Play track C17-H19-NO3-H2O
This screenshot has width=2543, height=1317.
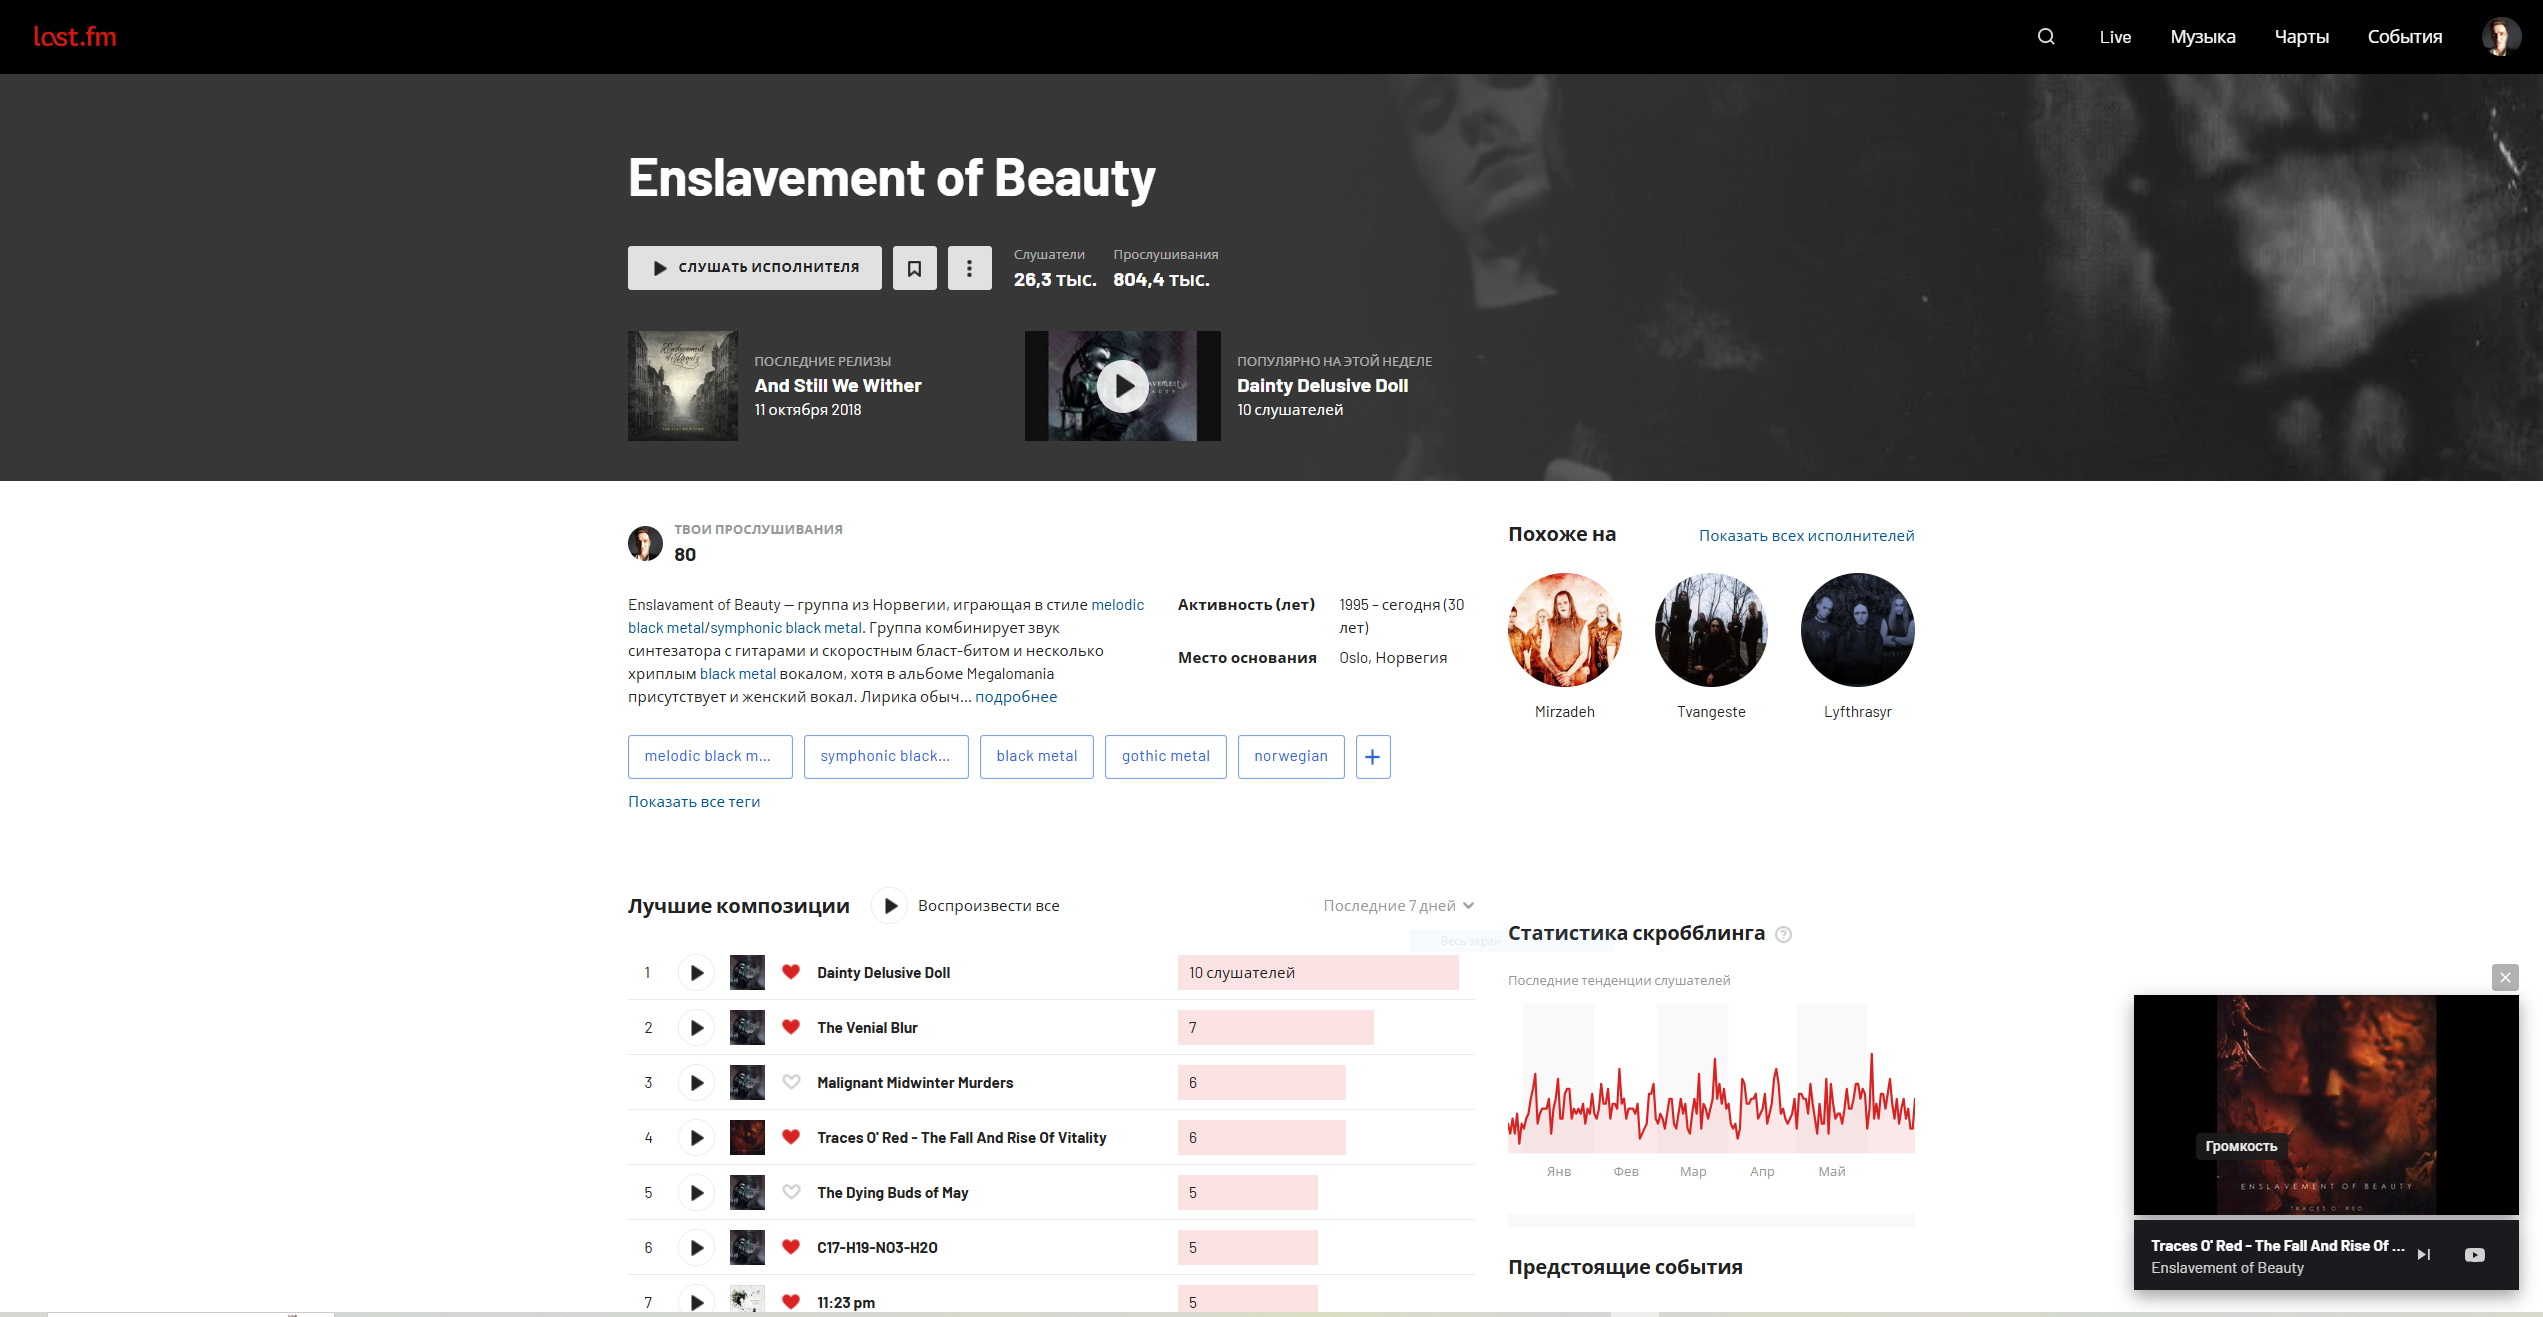696,1248
